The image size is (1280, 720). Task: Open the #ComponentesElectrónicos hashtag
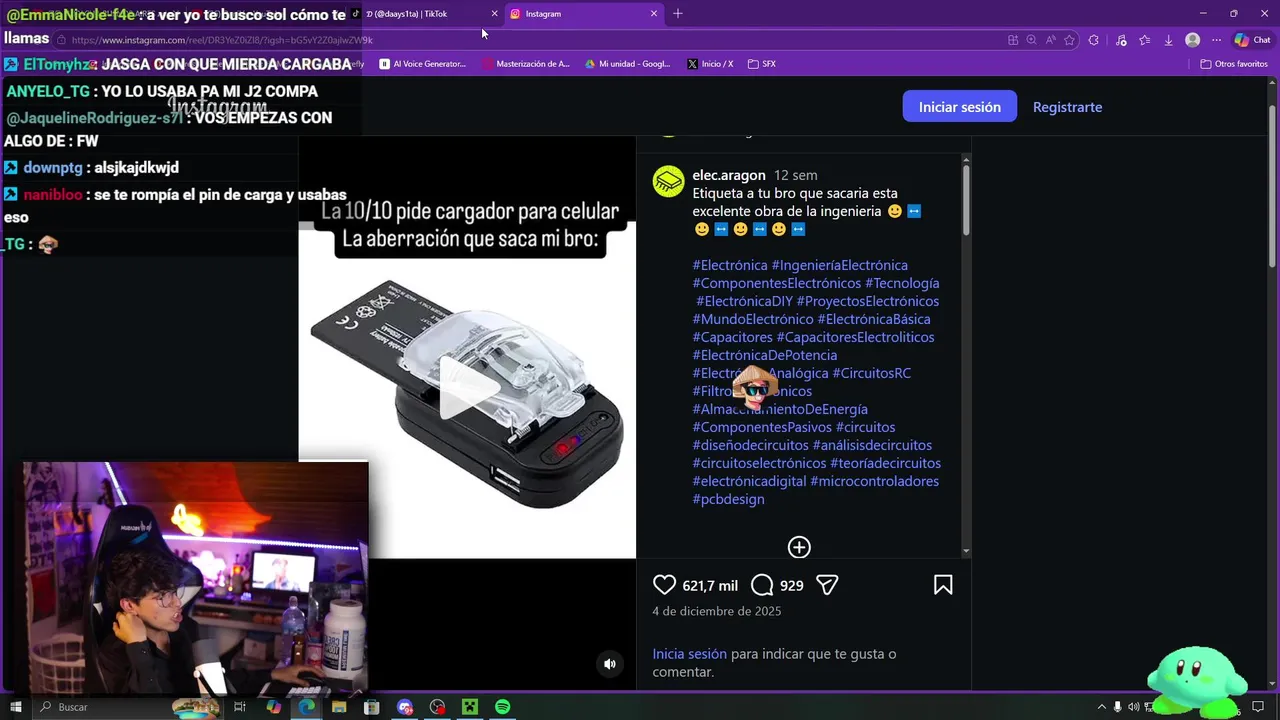coord(777,283)
